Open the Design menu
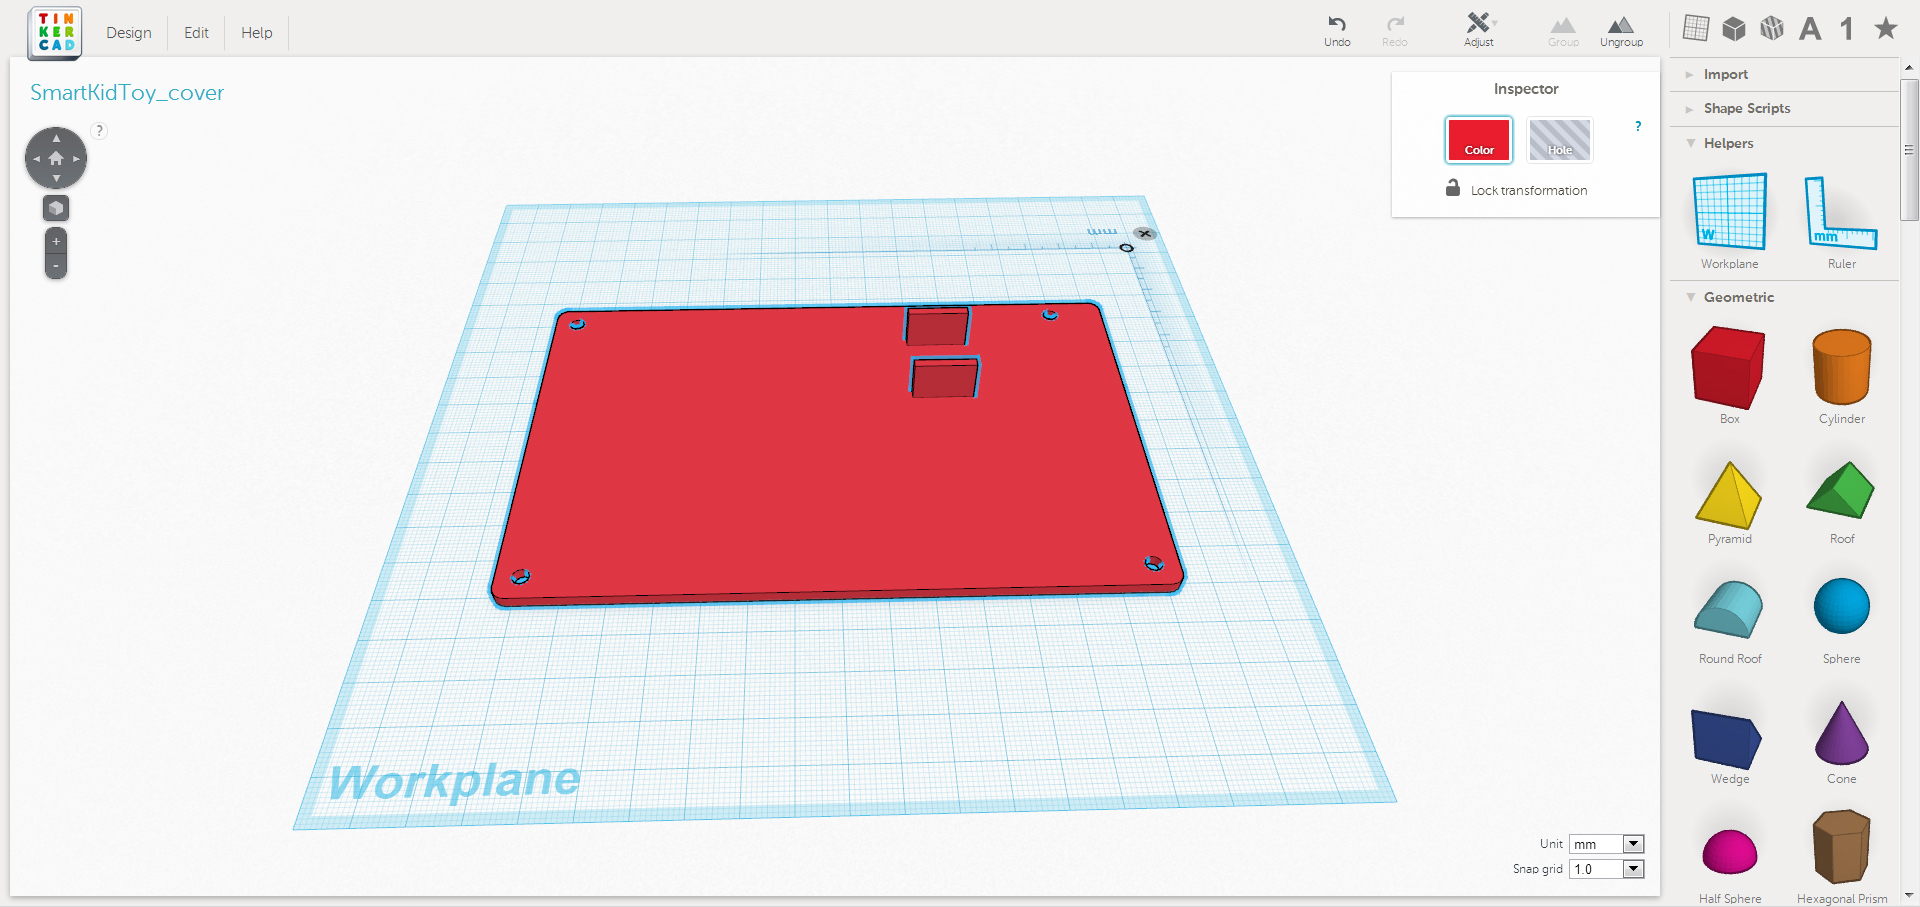 coord(129,33)
